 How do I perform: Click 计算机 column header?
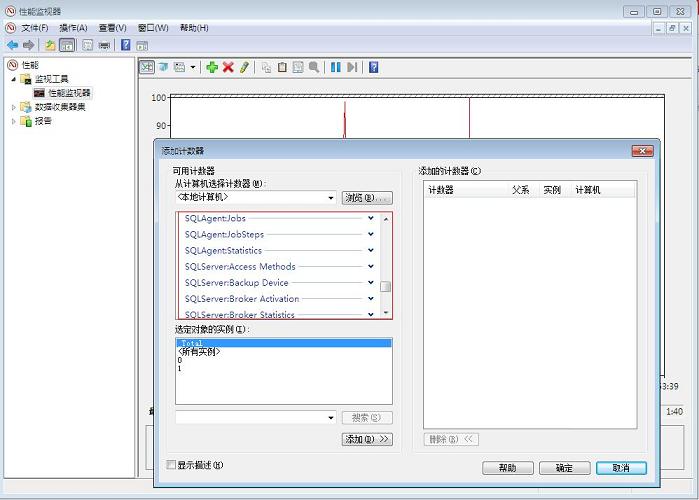(603, 190)
